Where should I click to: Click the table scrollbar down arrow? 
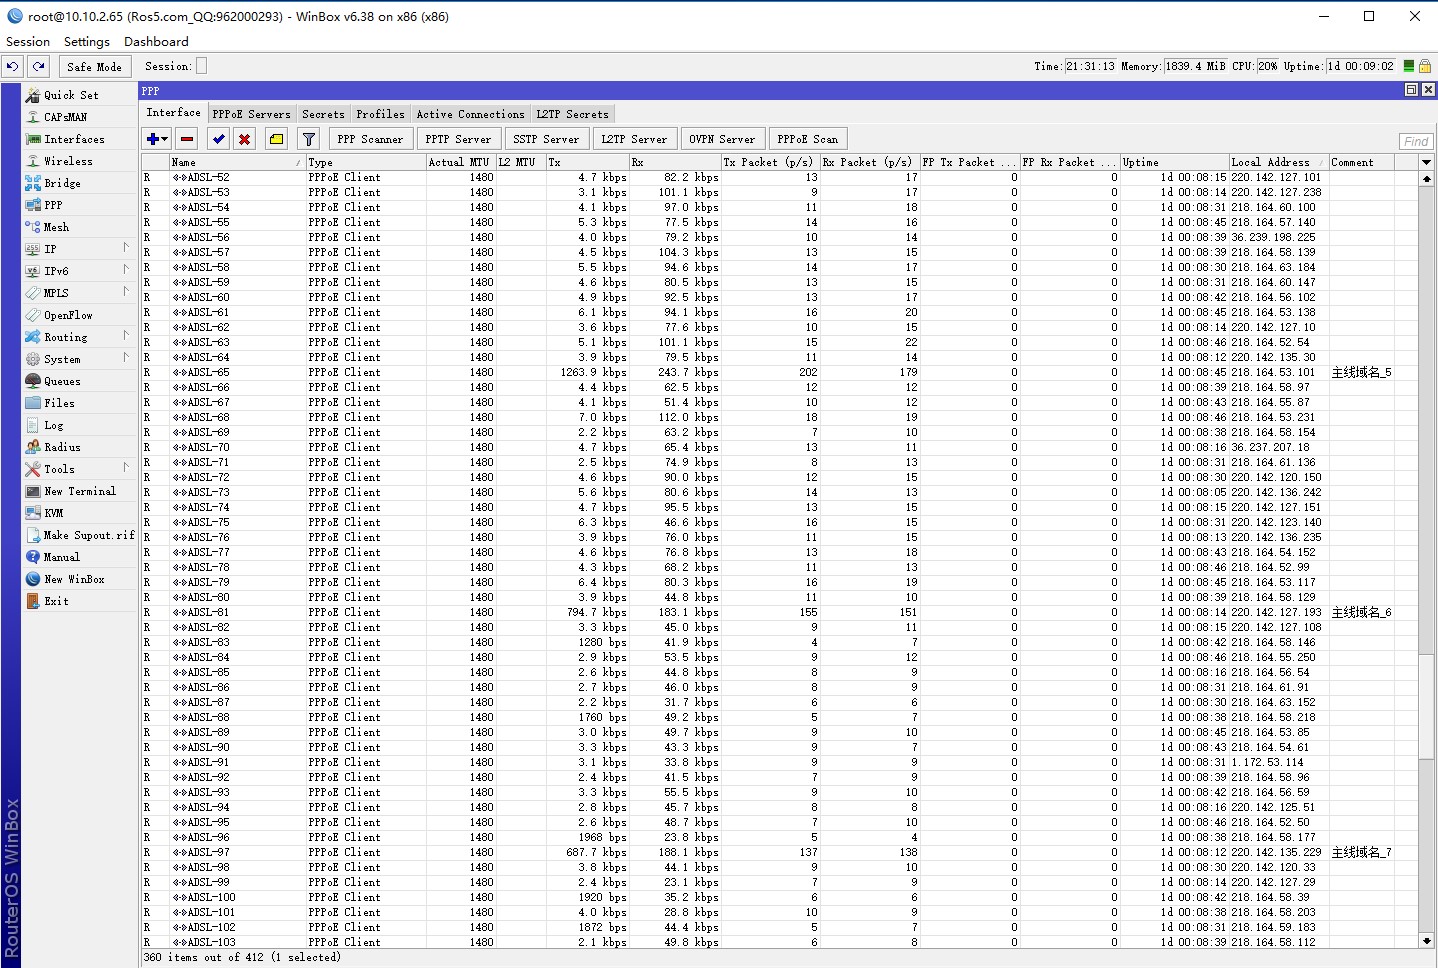point(1427,940)
